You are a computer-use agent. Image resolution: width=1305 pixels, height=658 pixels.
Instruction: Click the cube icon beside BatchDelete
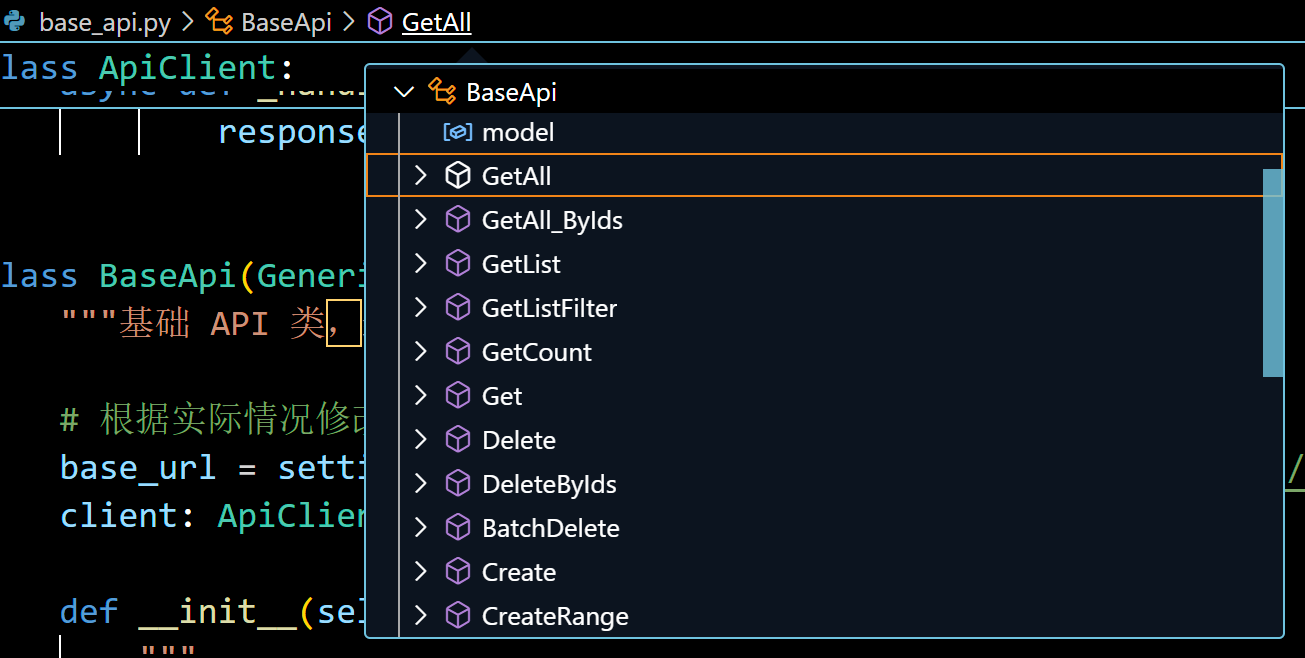[x=457, y=528]
